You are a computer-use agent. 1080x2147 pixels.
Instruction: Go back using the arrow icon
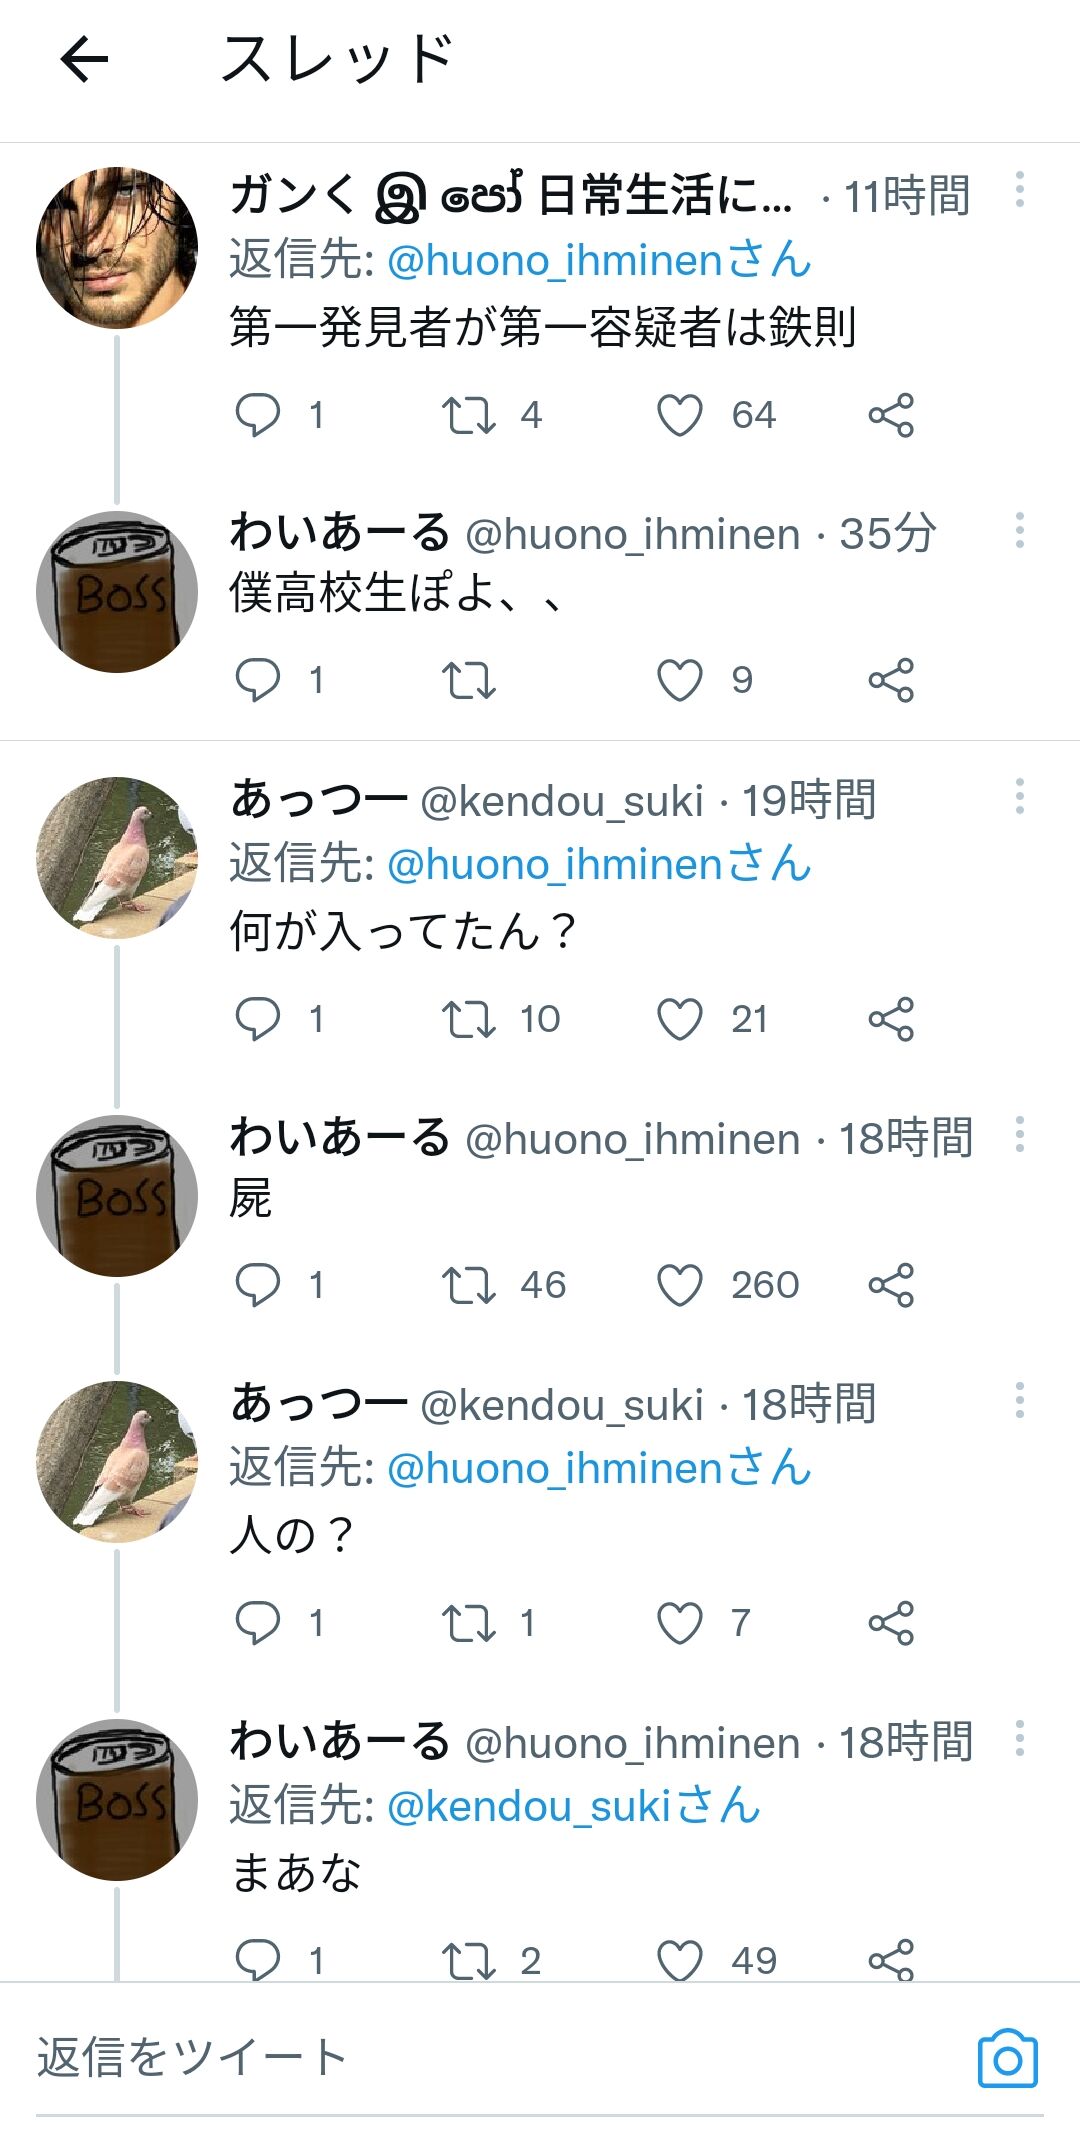[x=84, y=59]
